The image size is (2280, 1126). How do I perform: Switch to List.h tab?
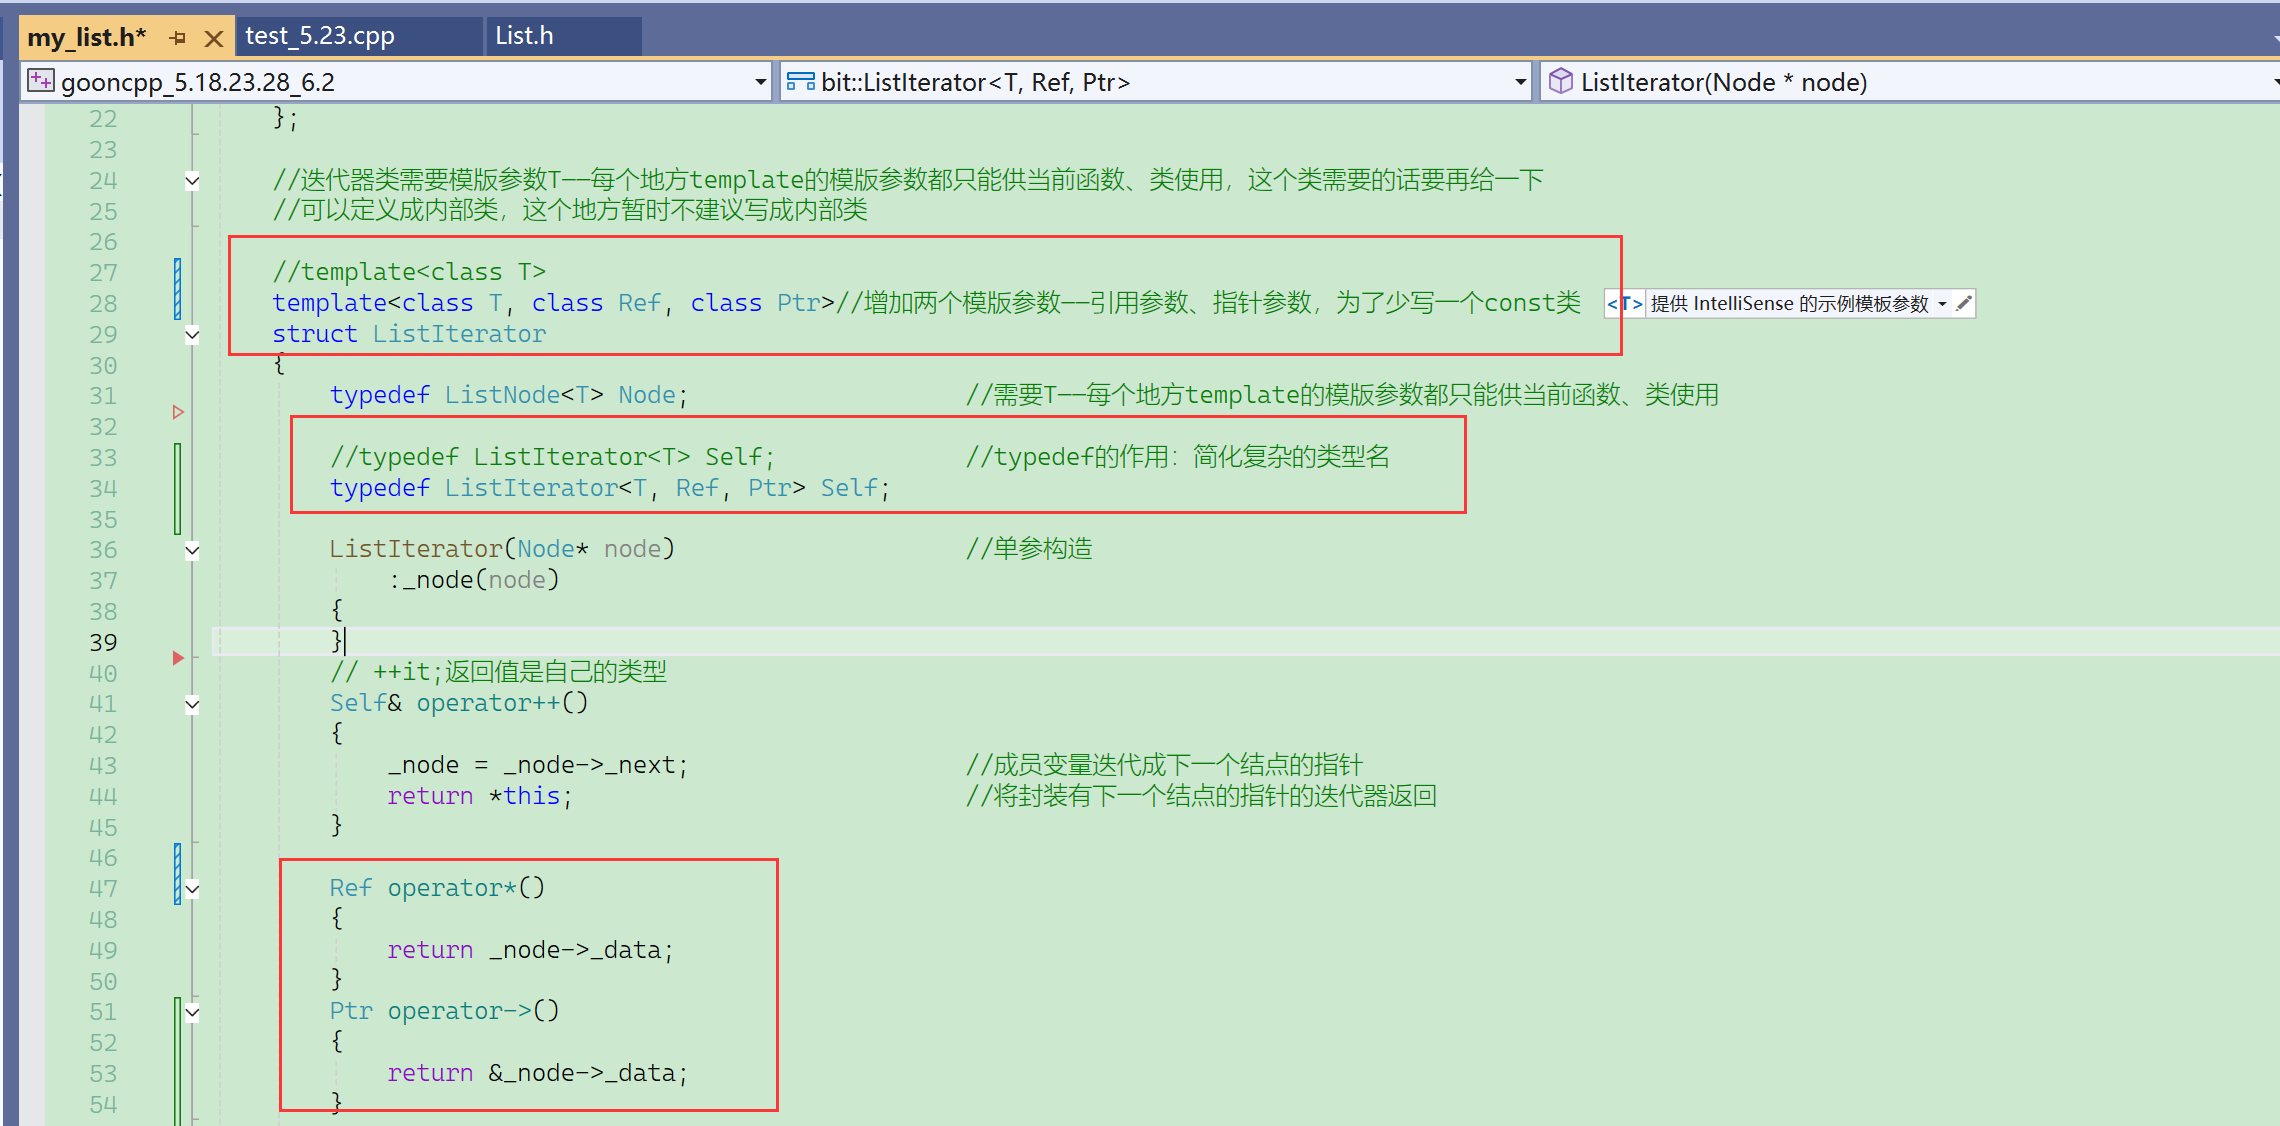tap(524, 36)
